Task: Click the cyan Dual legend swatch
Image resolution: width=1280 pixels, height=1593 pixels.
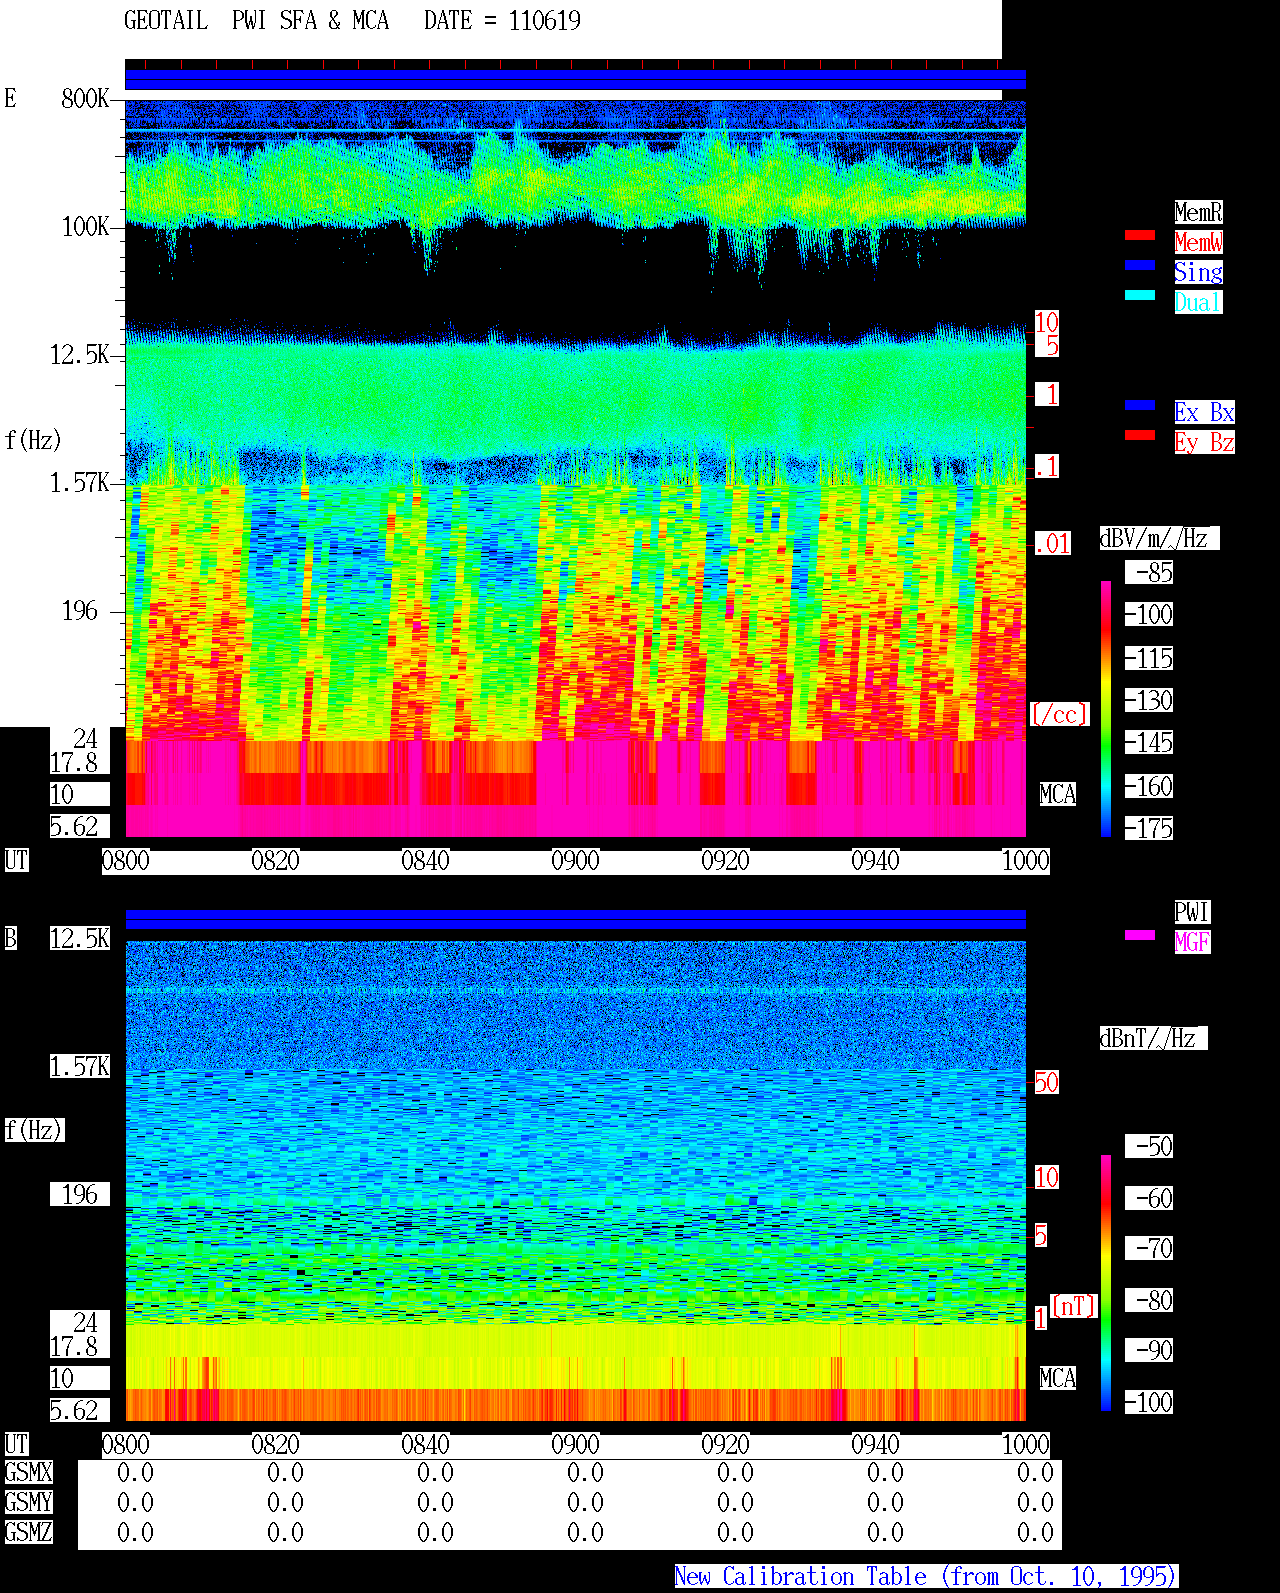Action: [1140, 296]
